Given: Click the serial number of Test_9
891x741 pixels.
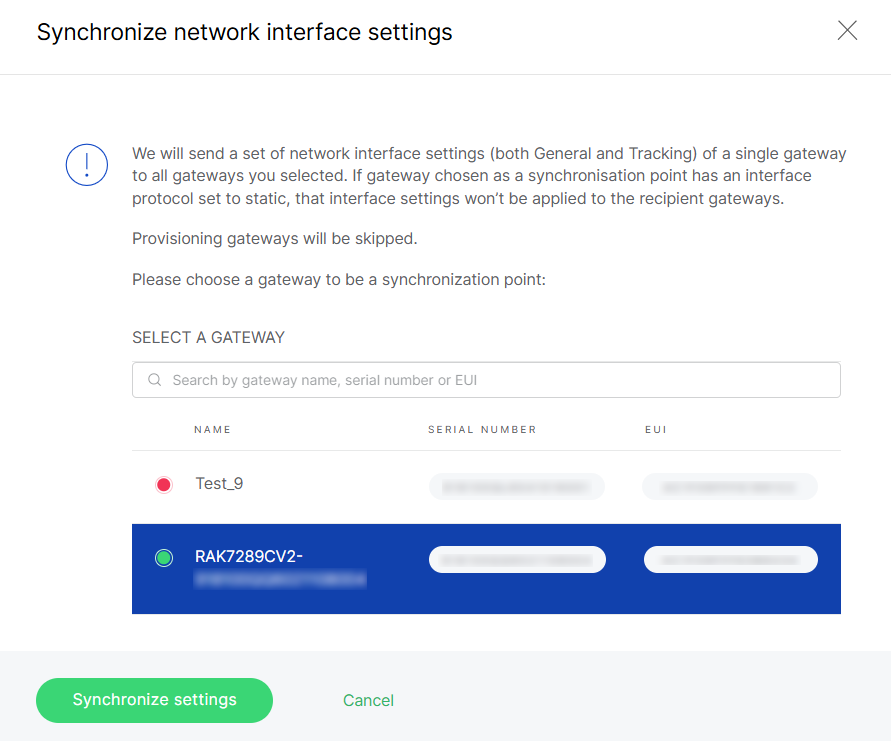Looking at the screenshot, I should coord(516,486).
